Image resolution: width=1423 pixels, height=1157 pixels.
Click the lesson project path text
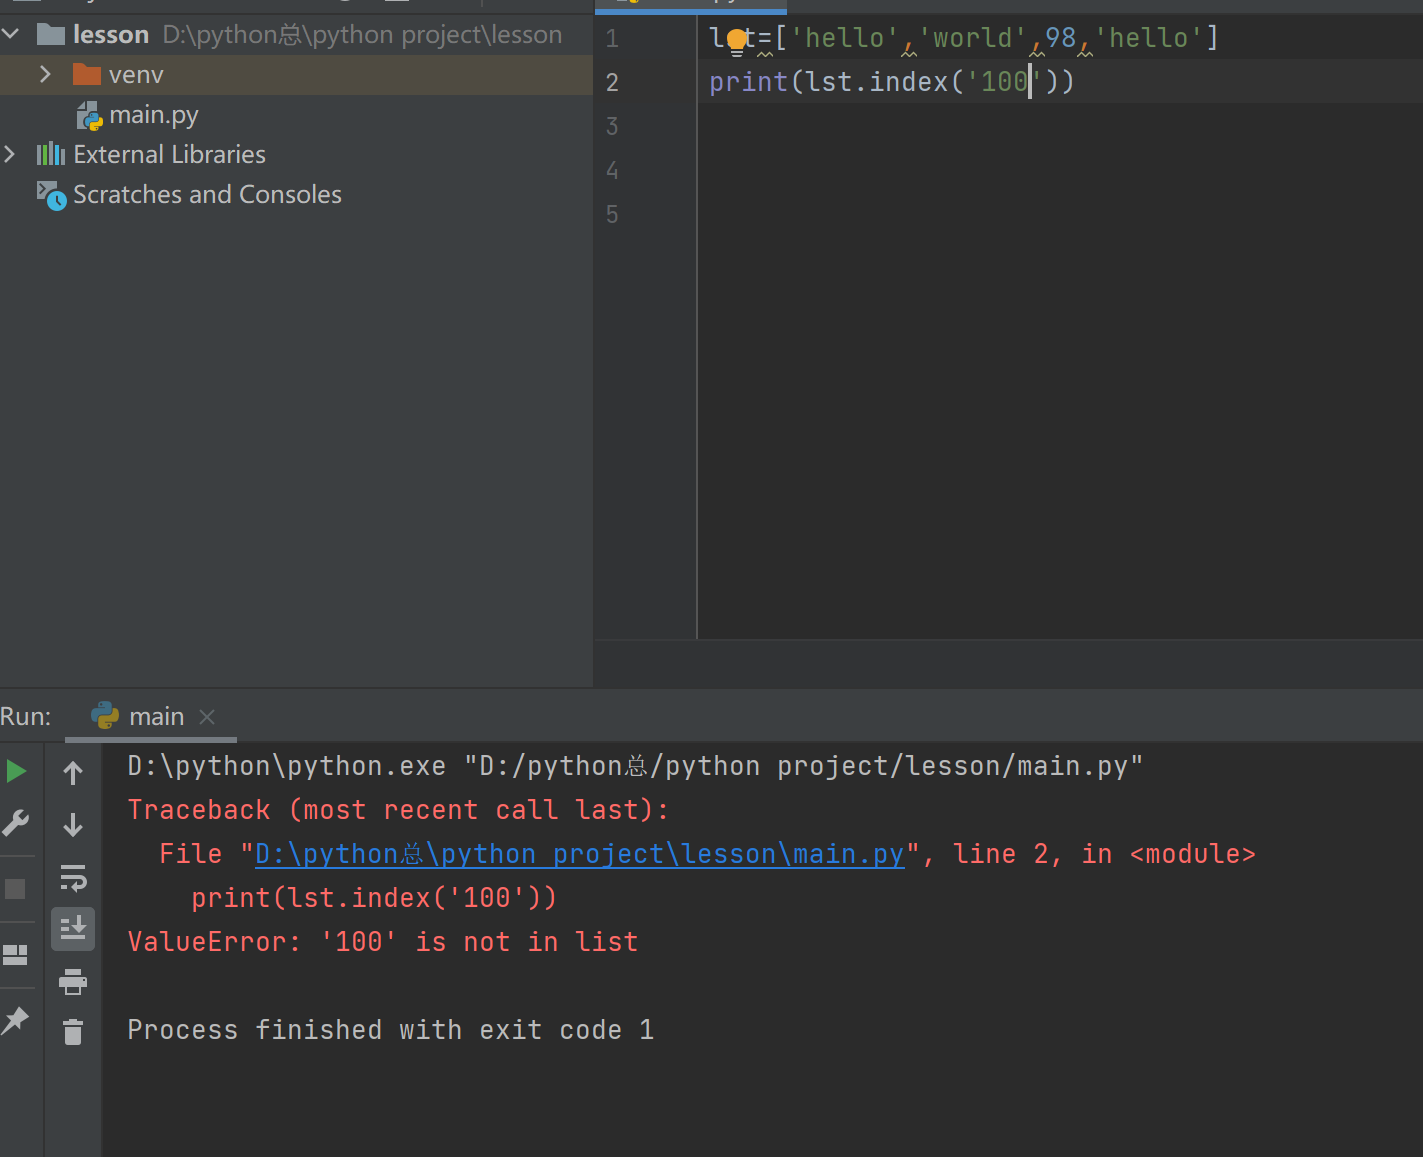point(362,35)
